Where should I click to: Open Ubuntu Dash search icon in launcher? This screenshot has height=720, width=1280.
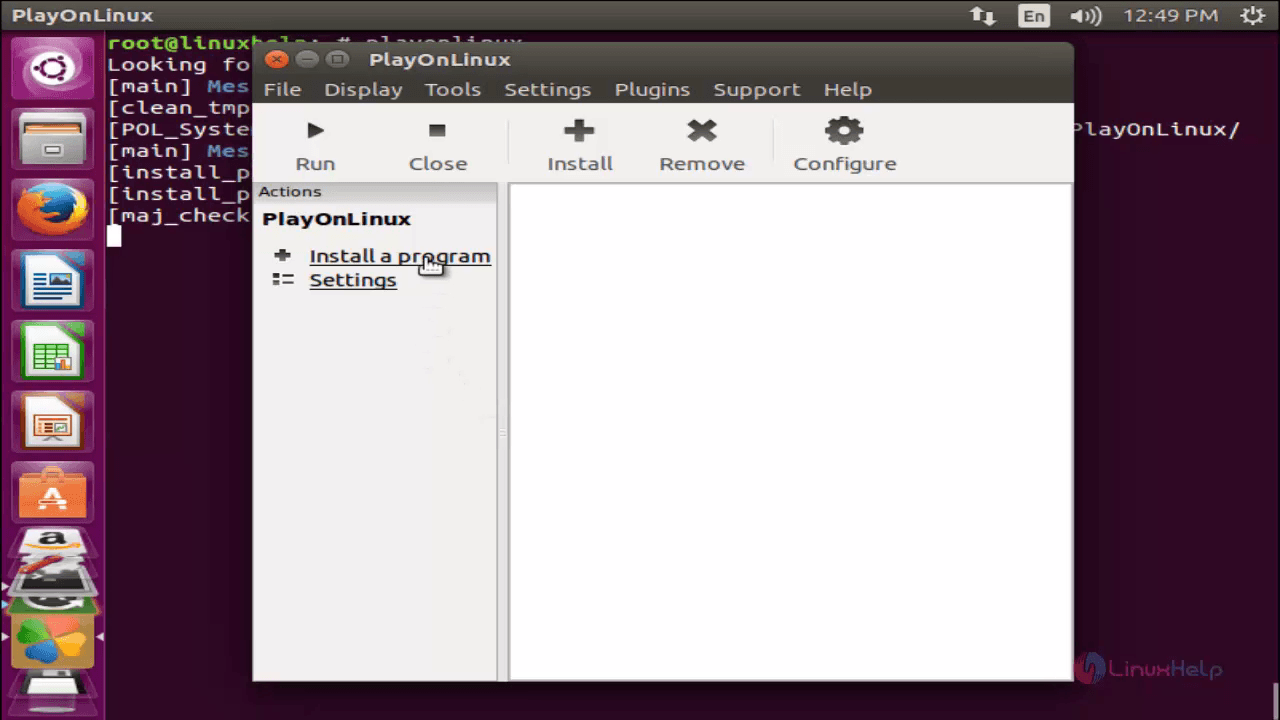pos(52,69)
